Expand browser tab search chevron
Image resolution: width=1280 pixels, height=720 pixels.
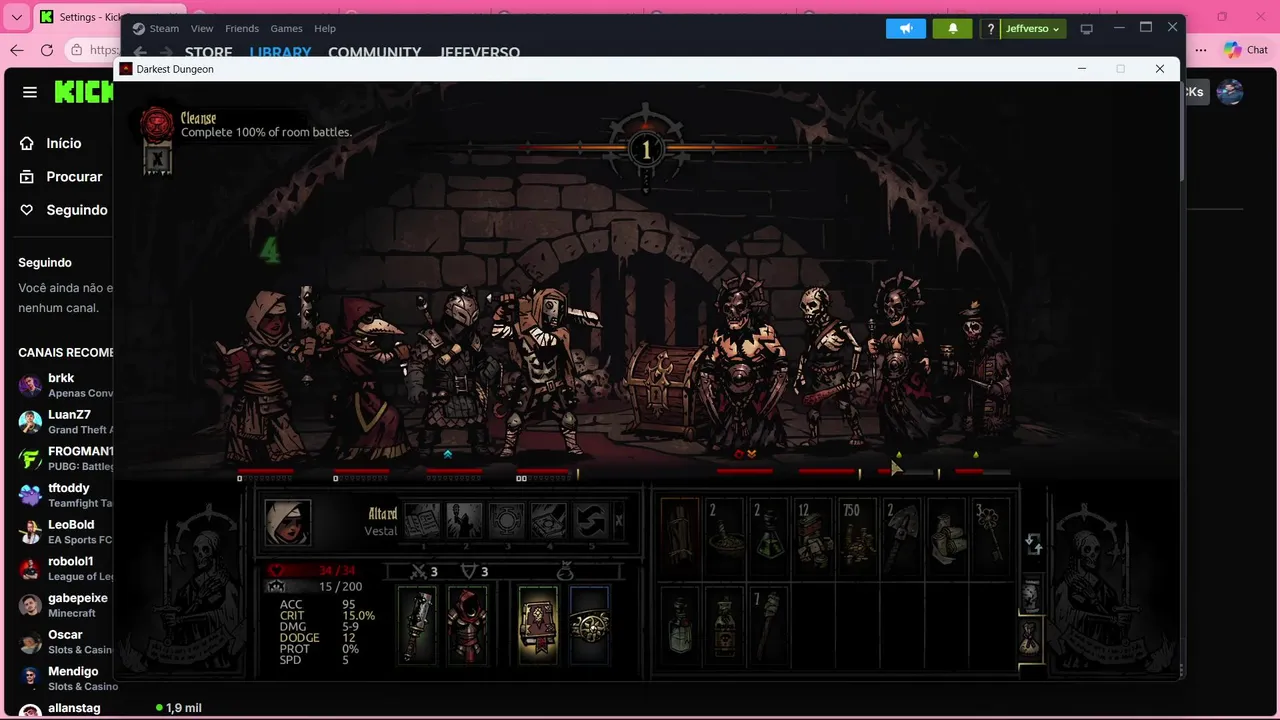point(16,17)
